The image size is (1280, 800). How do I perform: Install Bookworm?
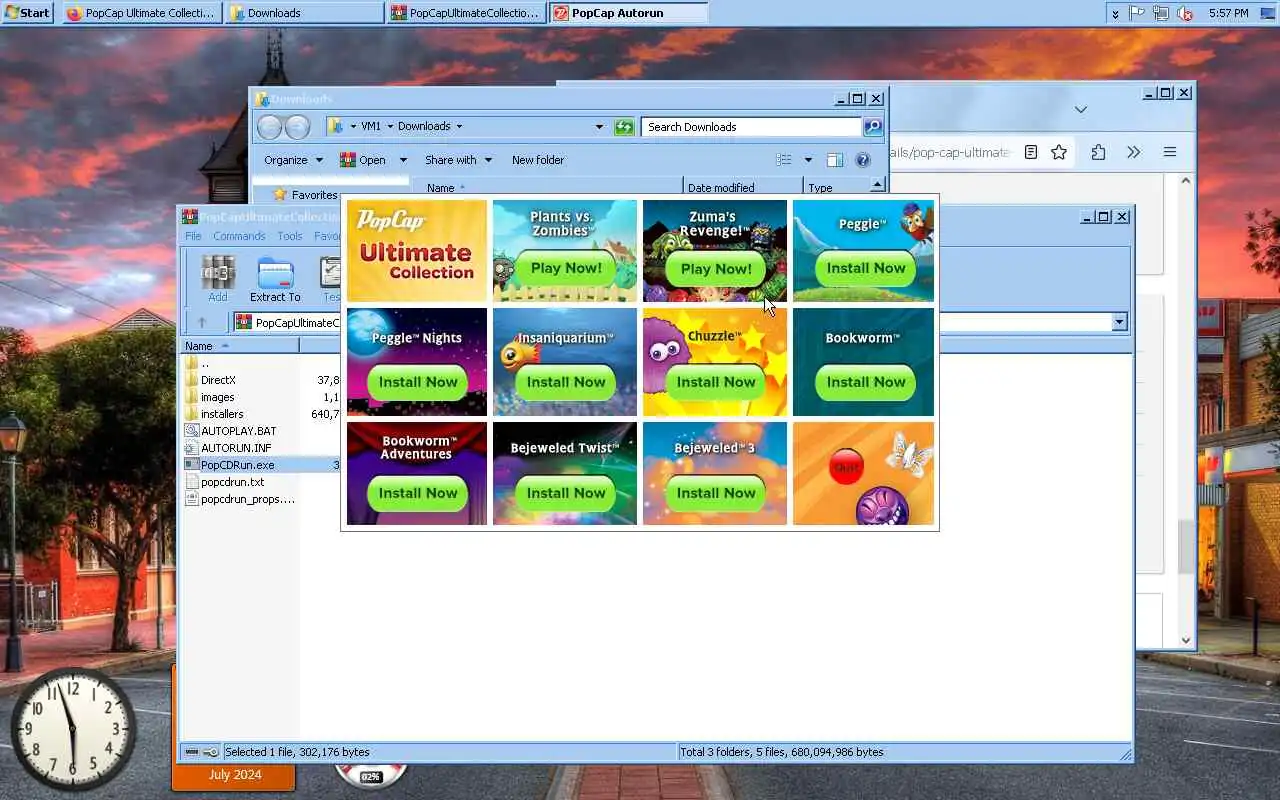point(866,382)
